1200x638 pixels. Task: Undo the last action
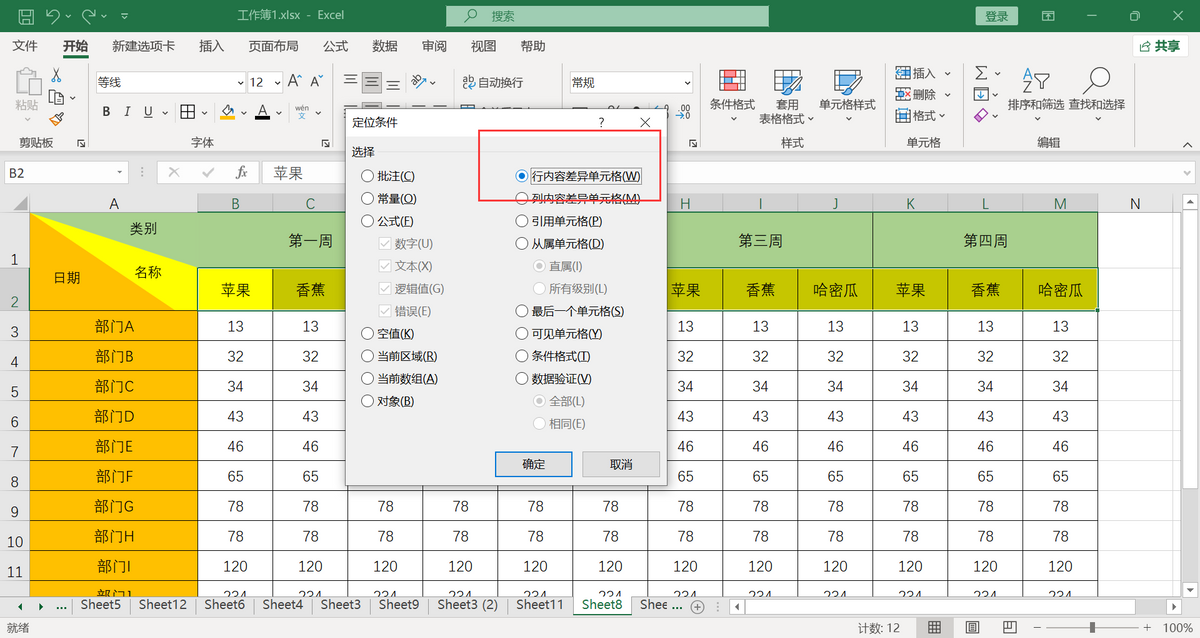[x=53, y=16]
